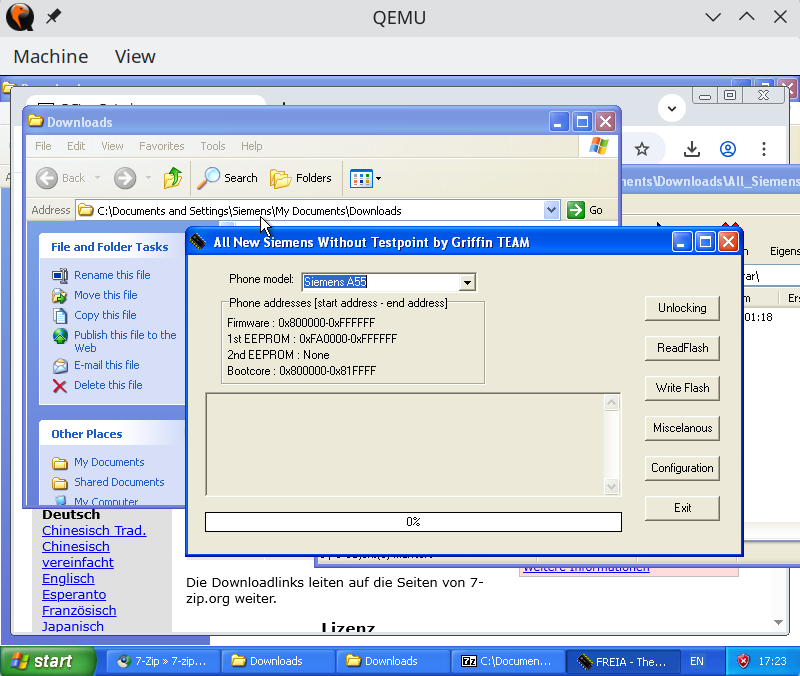Click the red security shield tray icon

pos(743,661)
